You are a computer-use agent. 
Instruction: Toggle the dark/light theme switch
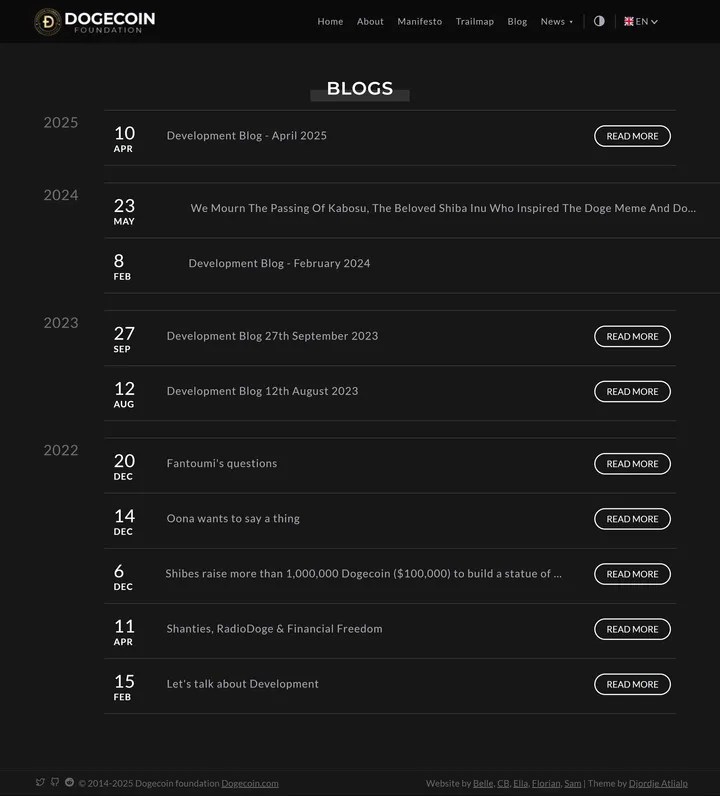(599, 21)
